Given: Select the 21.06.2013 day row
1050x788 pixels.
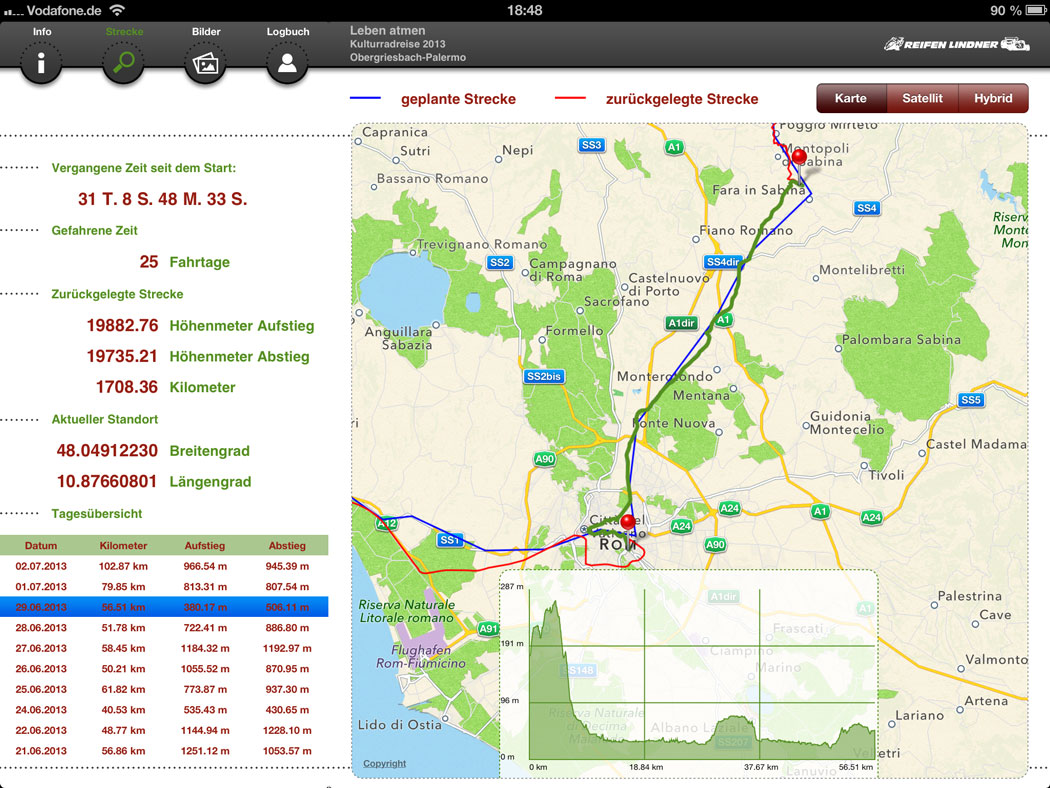Looking at the screenshot, I should tap(164, 751).
